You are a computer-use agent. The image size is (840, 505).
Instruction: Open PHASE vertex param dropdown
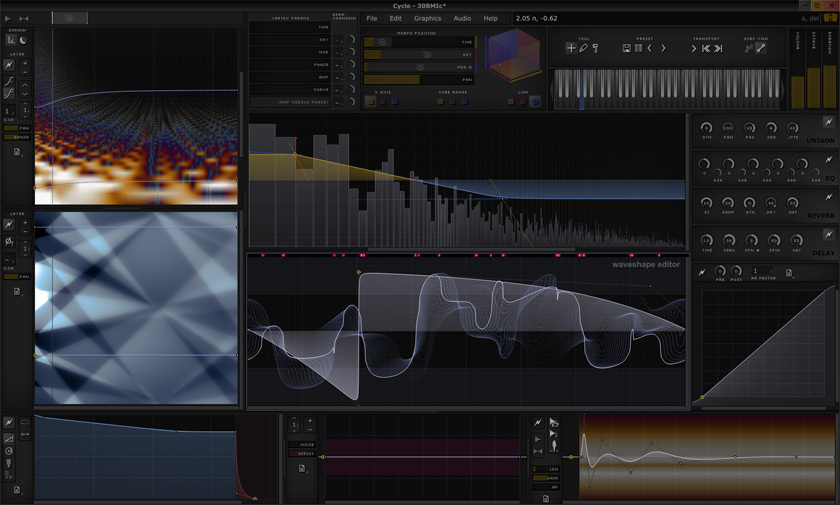(x=339, y=65)
